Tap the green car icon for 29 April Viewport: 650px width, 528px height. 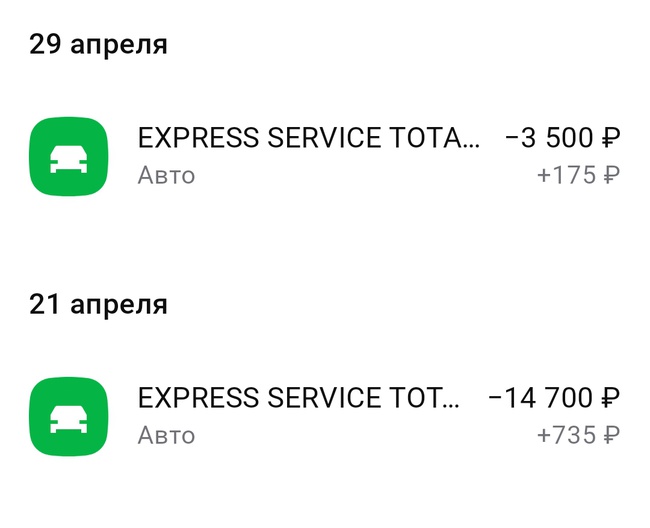tap(68, 156)
